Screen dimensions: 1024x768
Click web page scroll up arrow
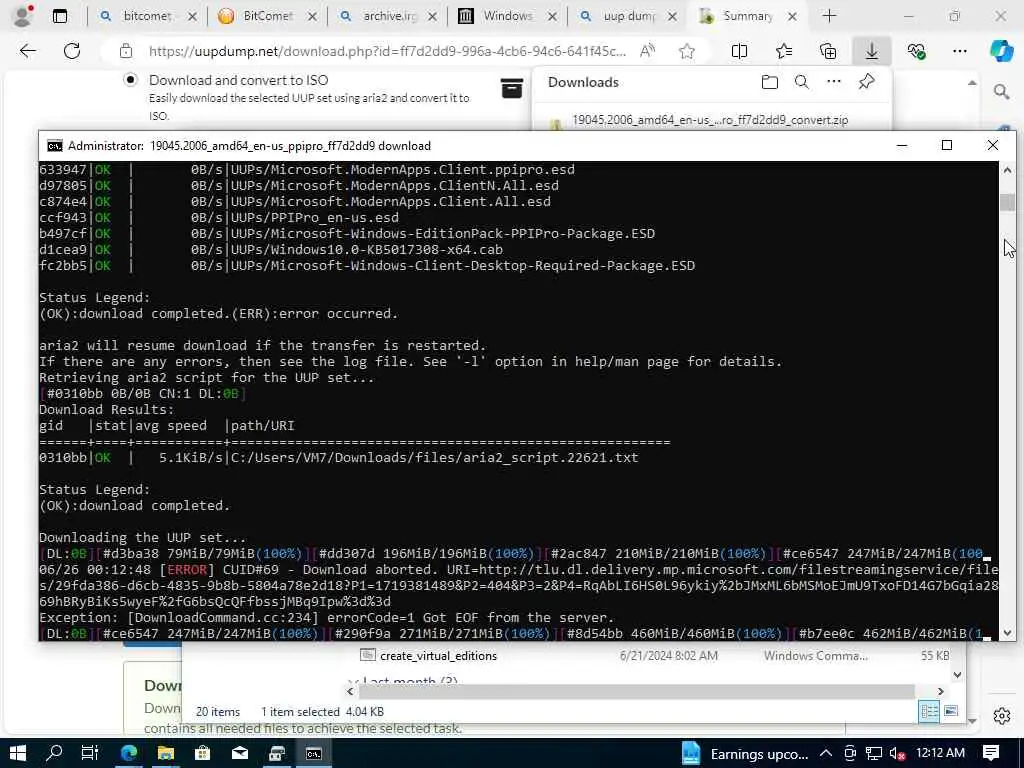click(x=972, y=83)
